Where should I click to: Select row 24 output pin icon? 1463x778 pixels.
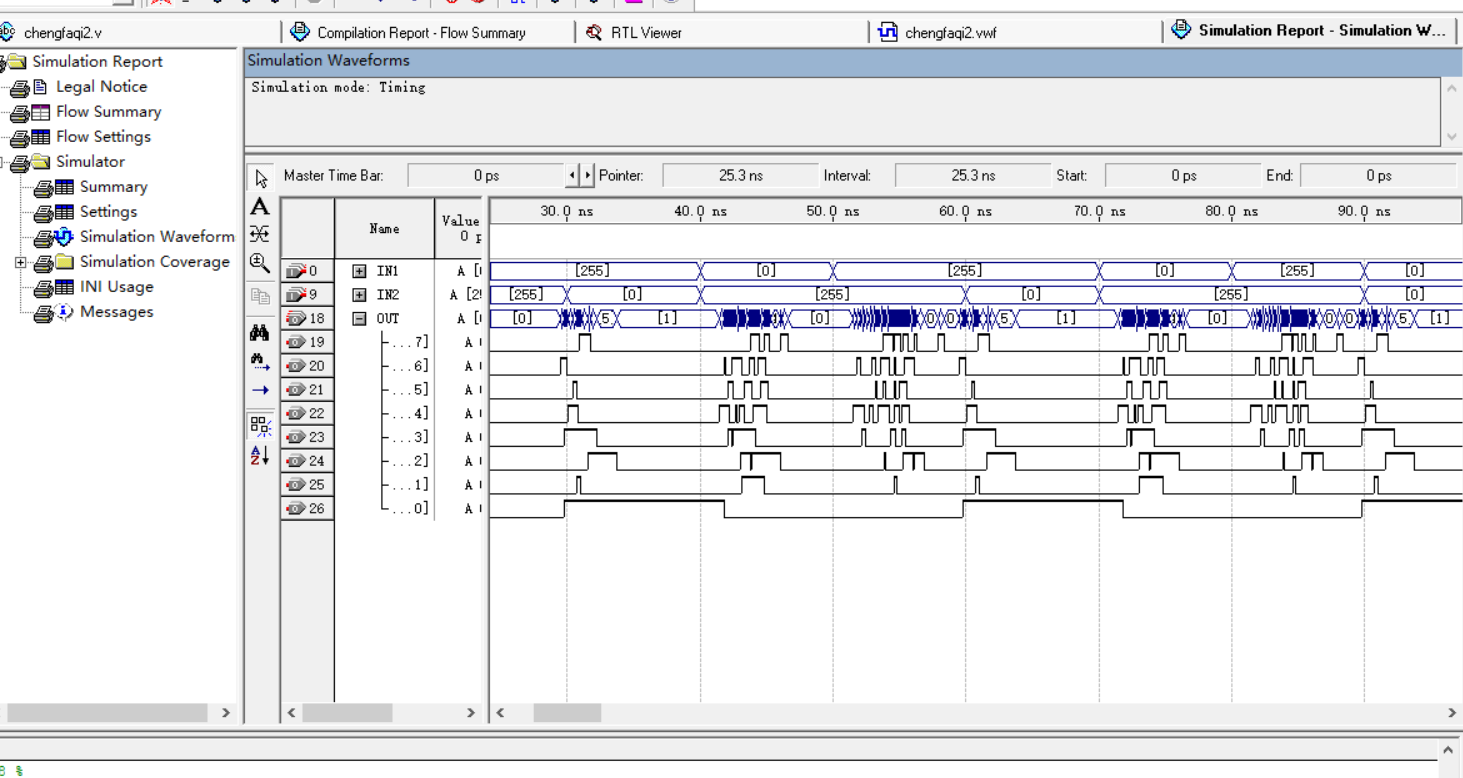[296, 461]
